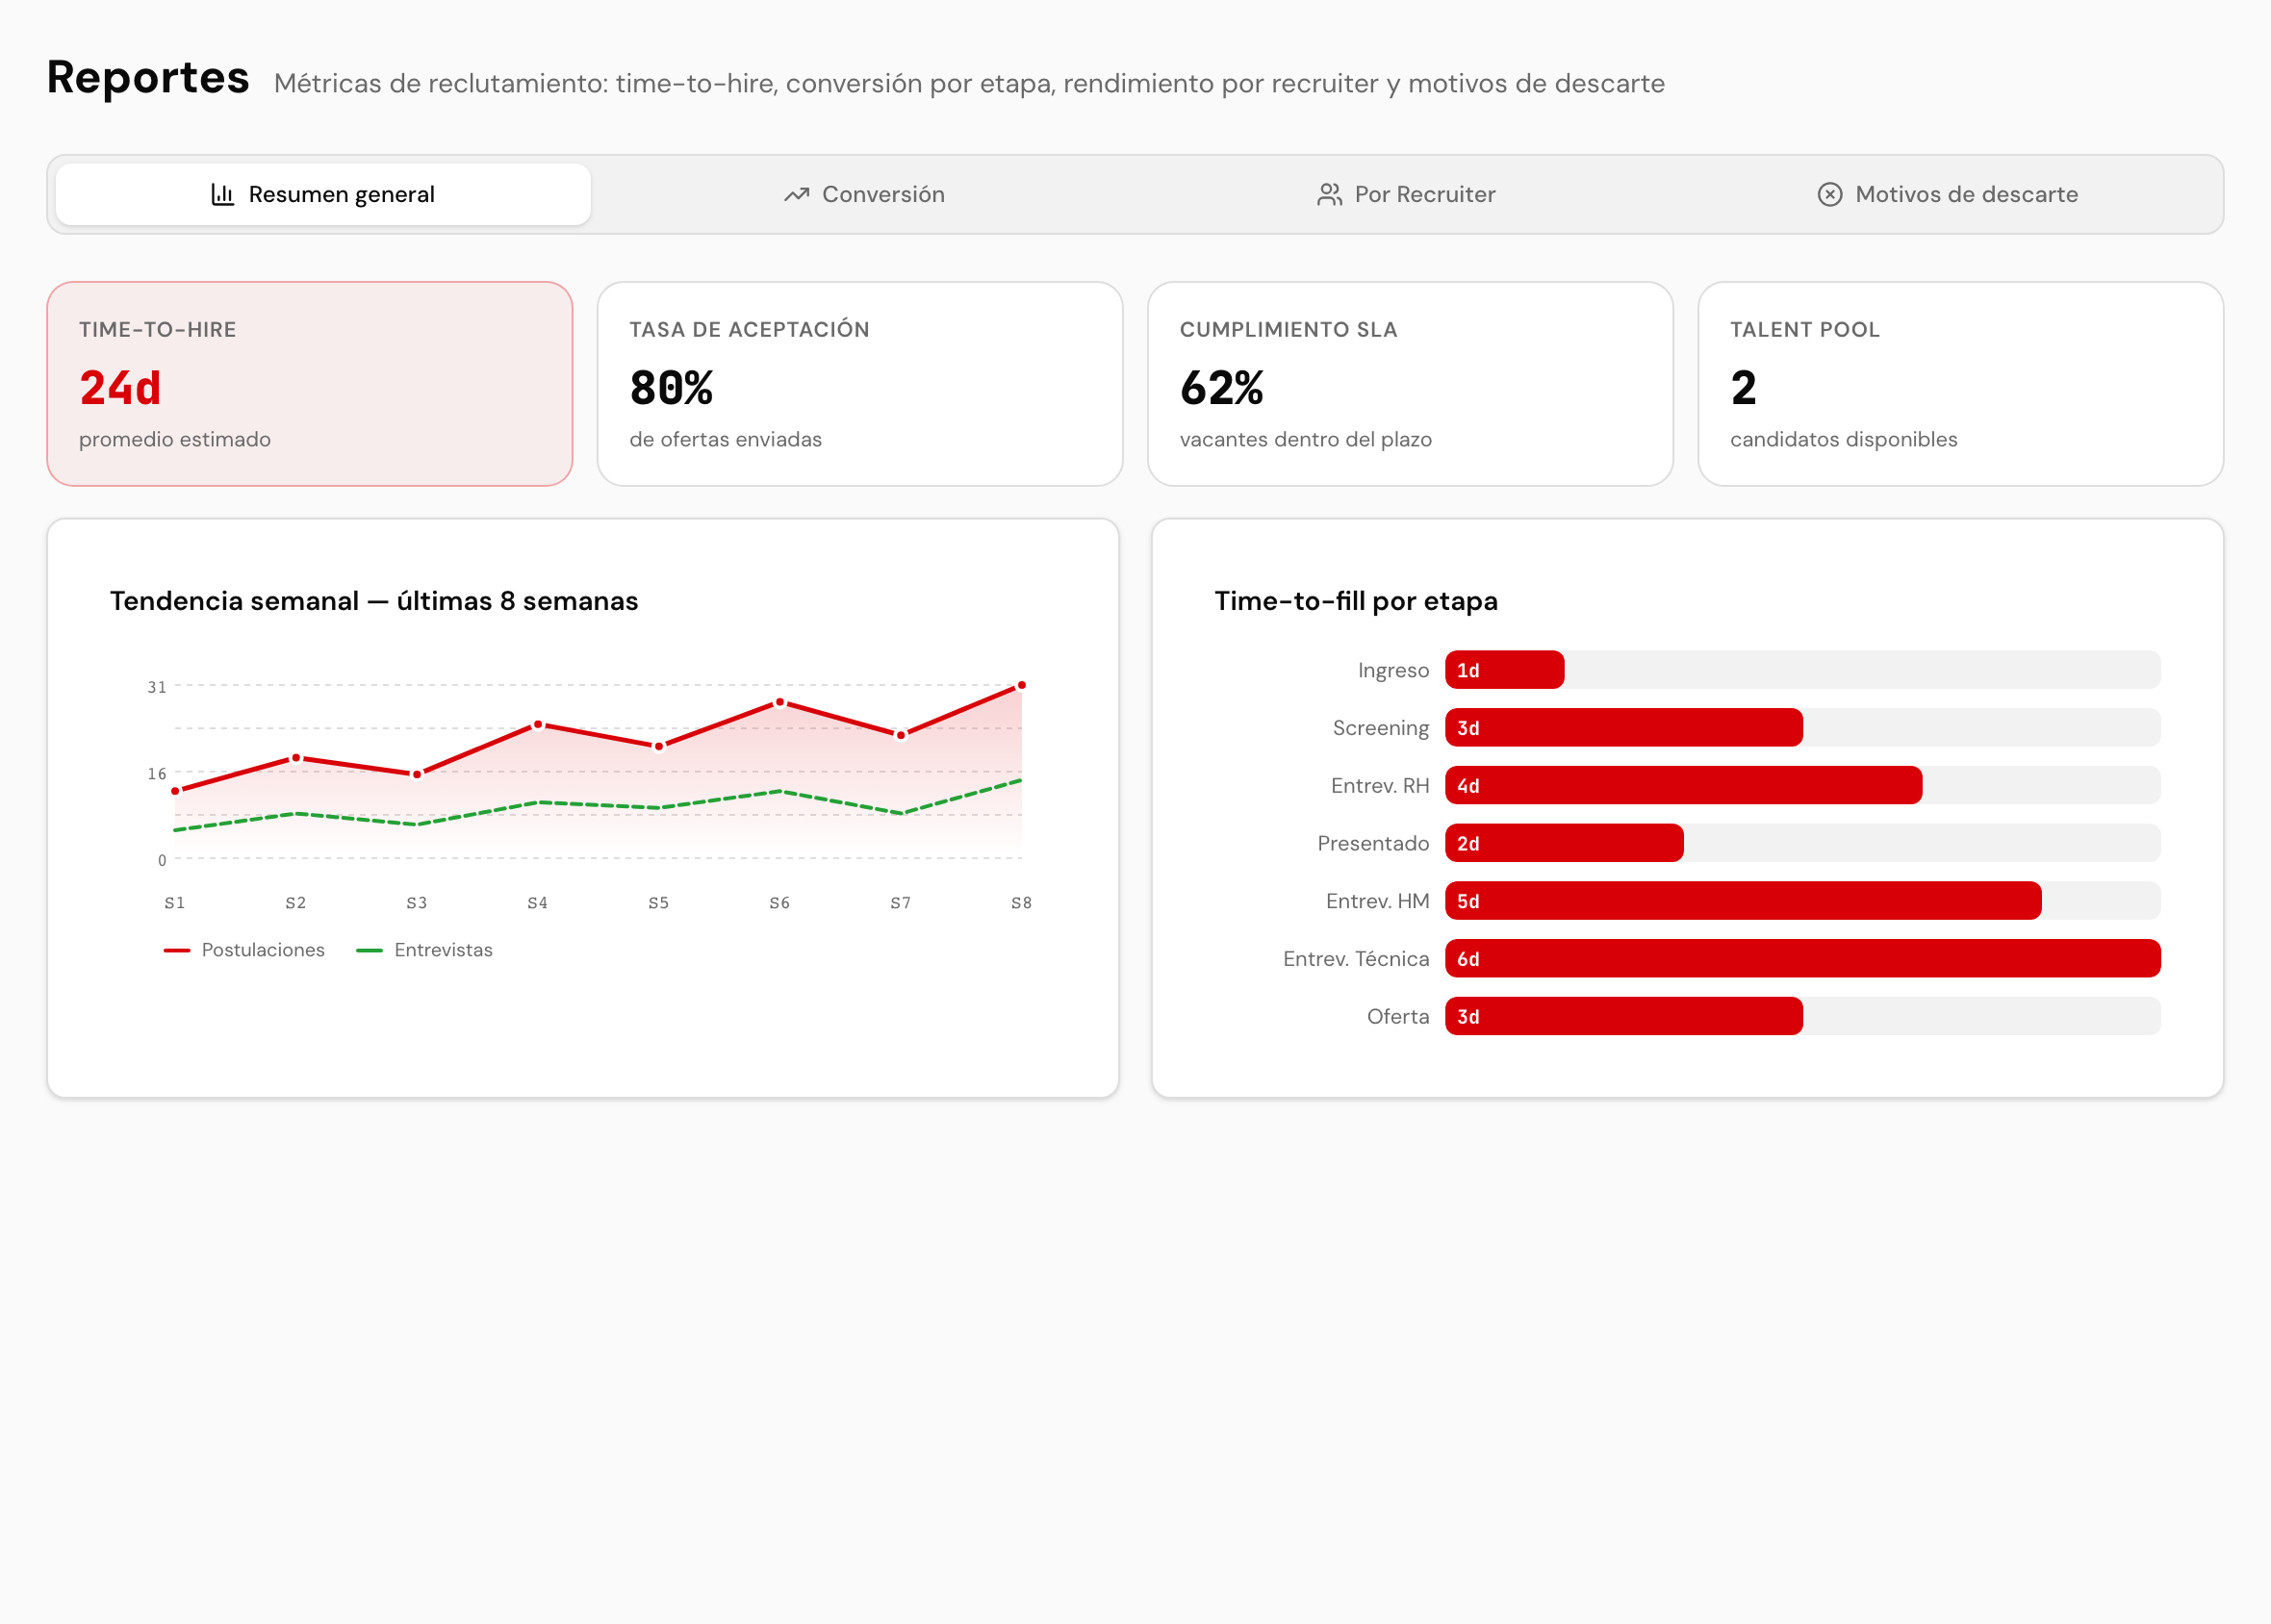2271x1624 pixels.
Task: Click the '16' y-axis label
Action: 157,774
